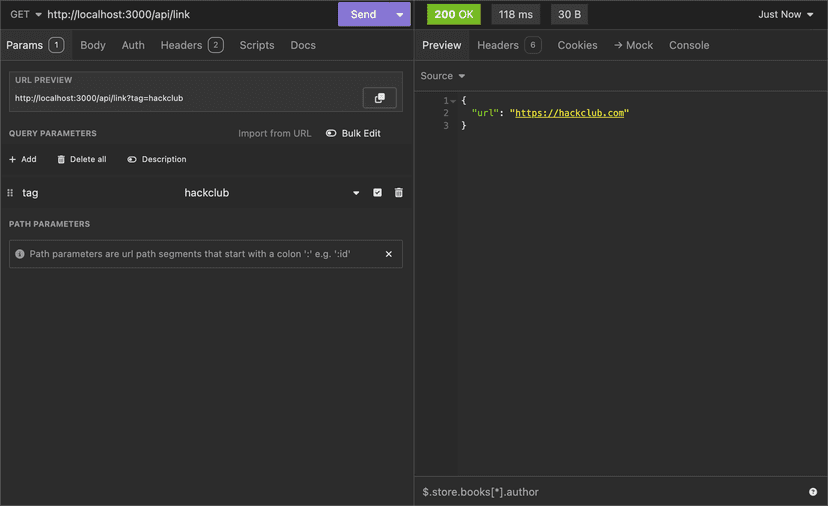
Task: Toggle the Description column
Action: coord(156,159)
